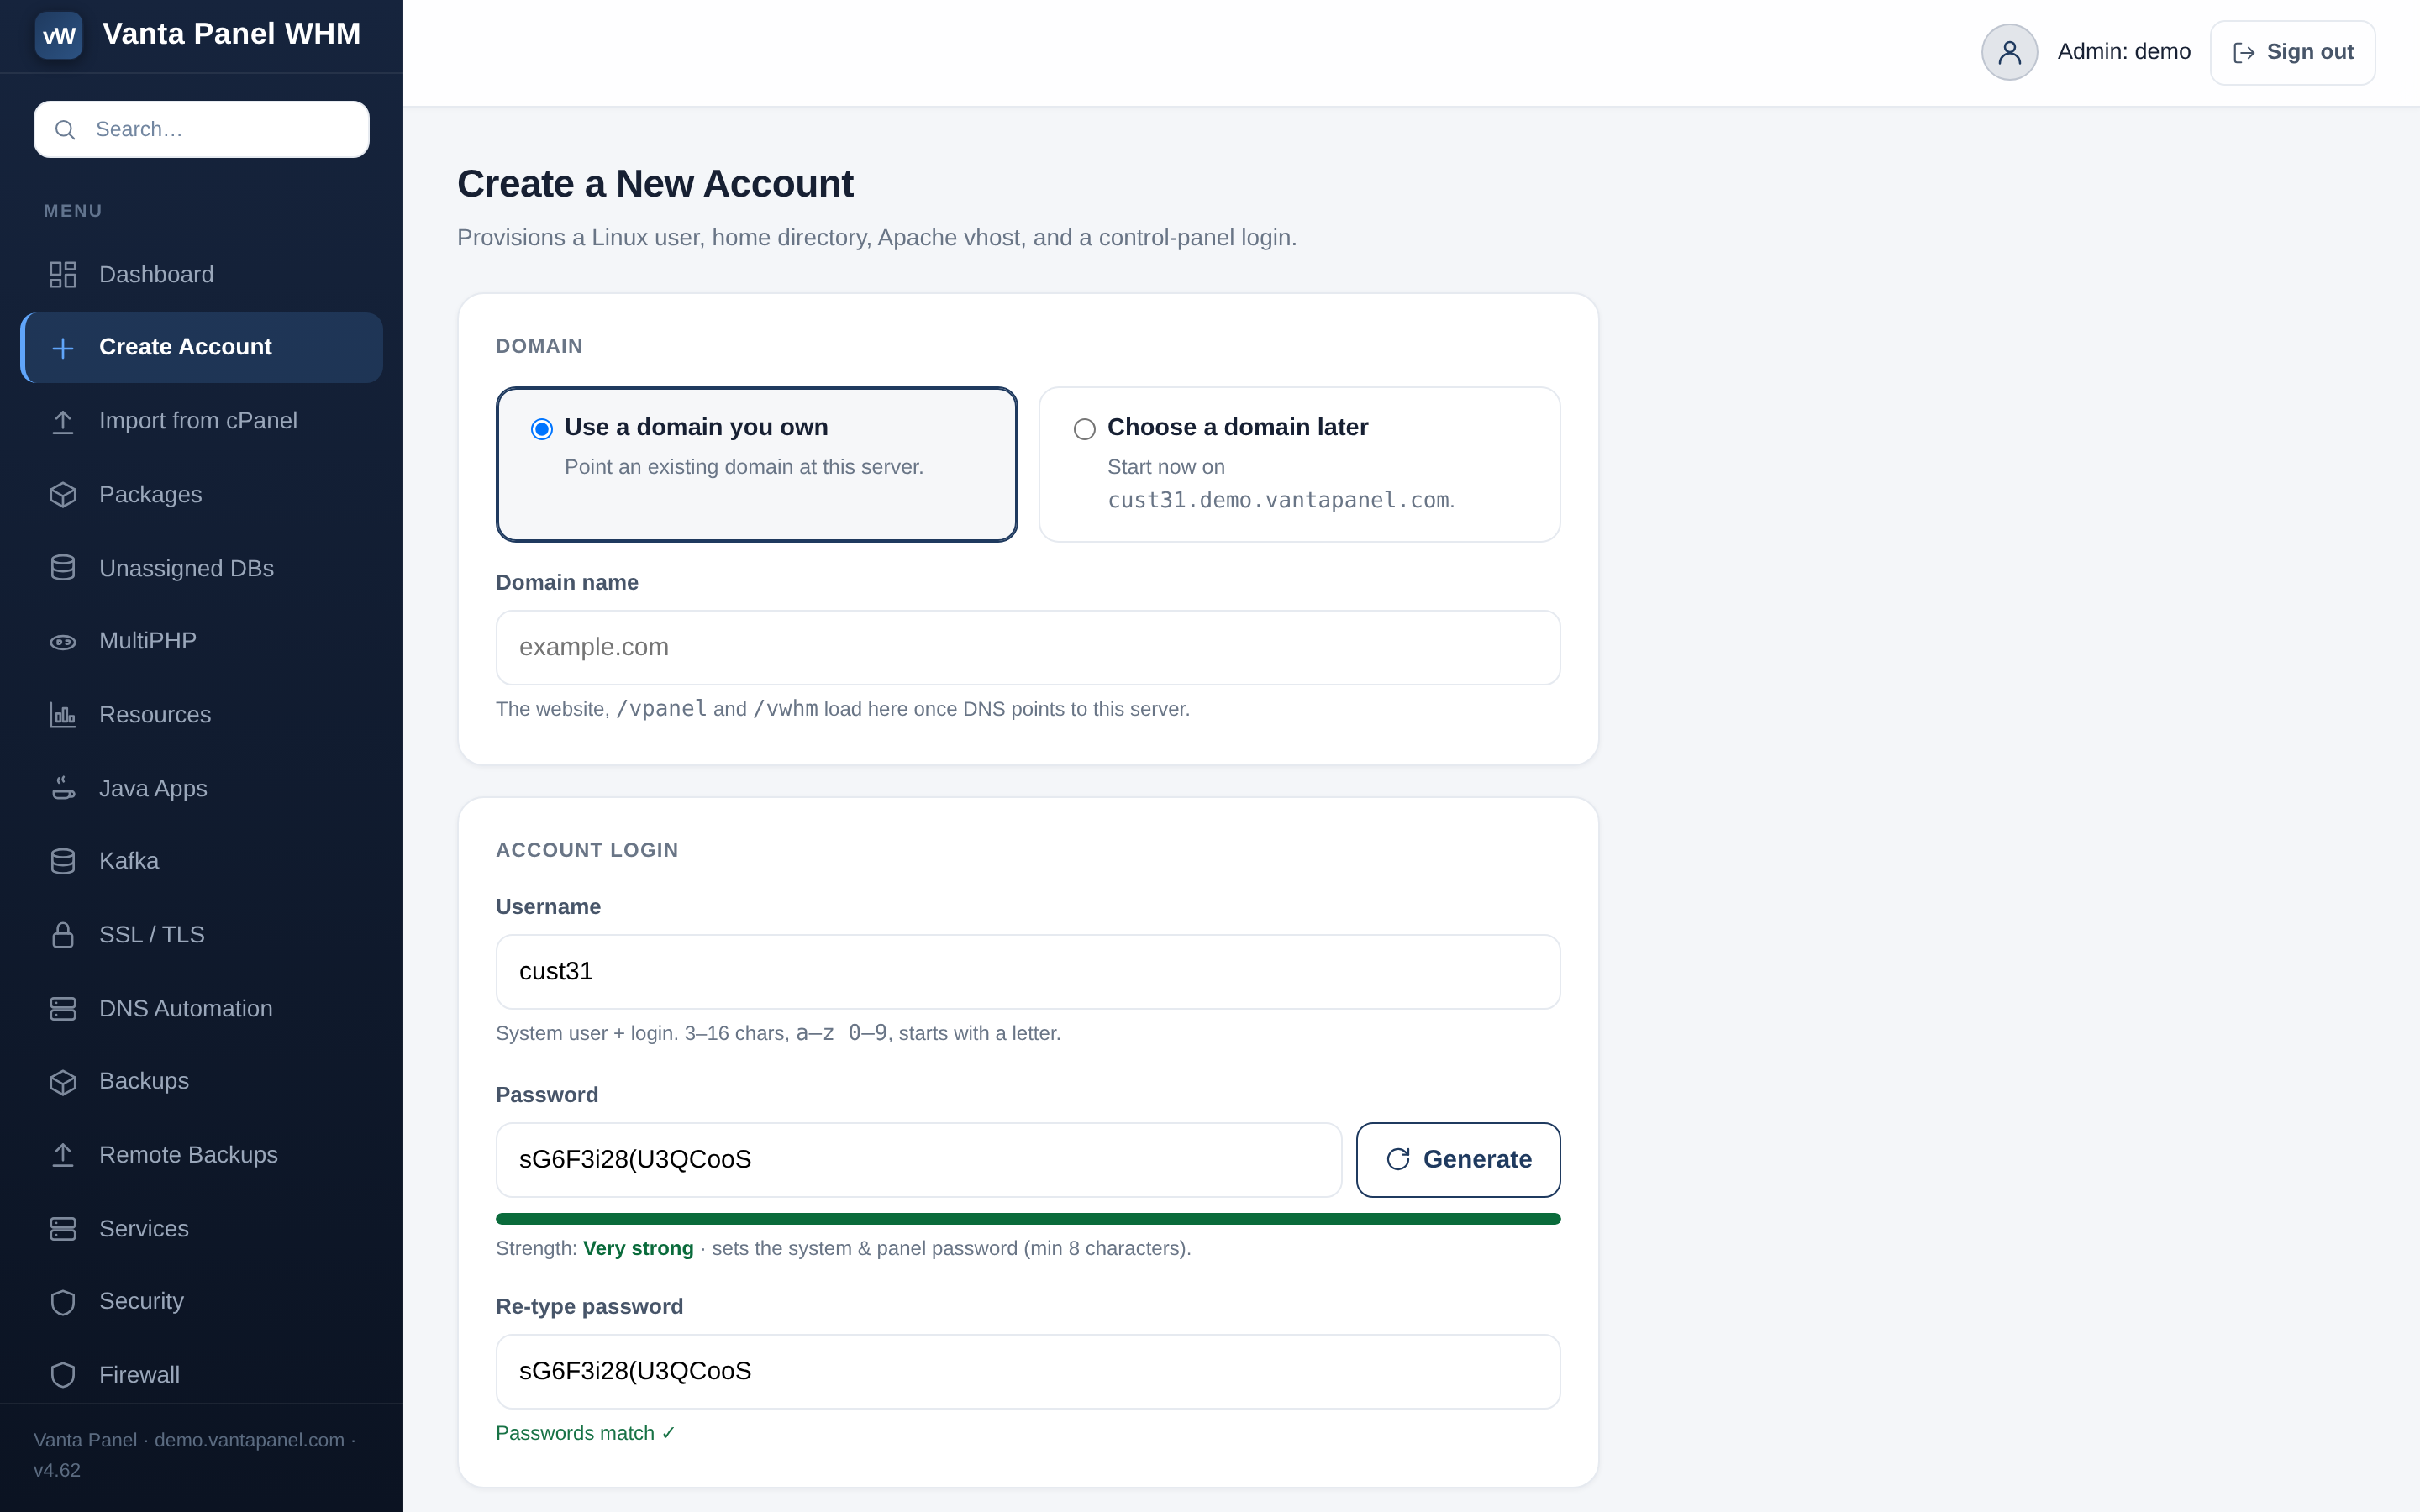Click the Sign out arrow icon
Screen dimensions: 2420x1512
coord(2244,53)
